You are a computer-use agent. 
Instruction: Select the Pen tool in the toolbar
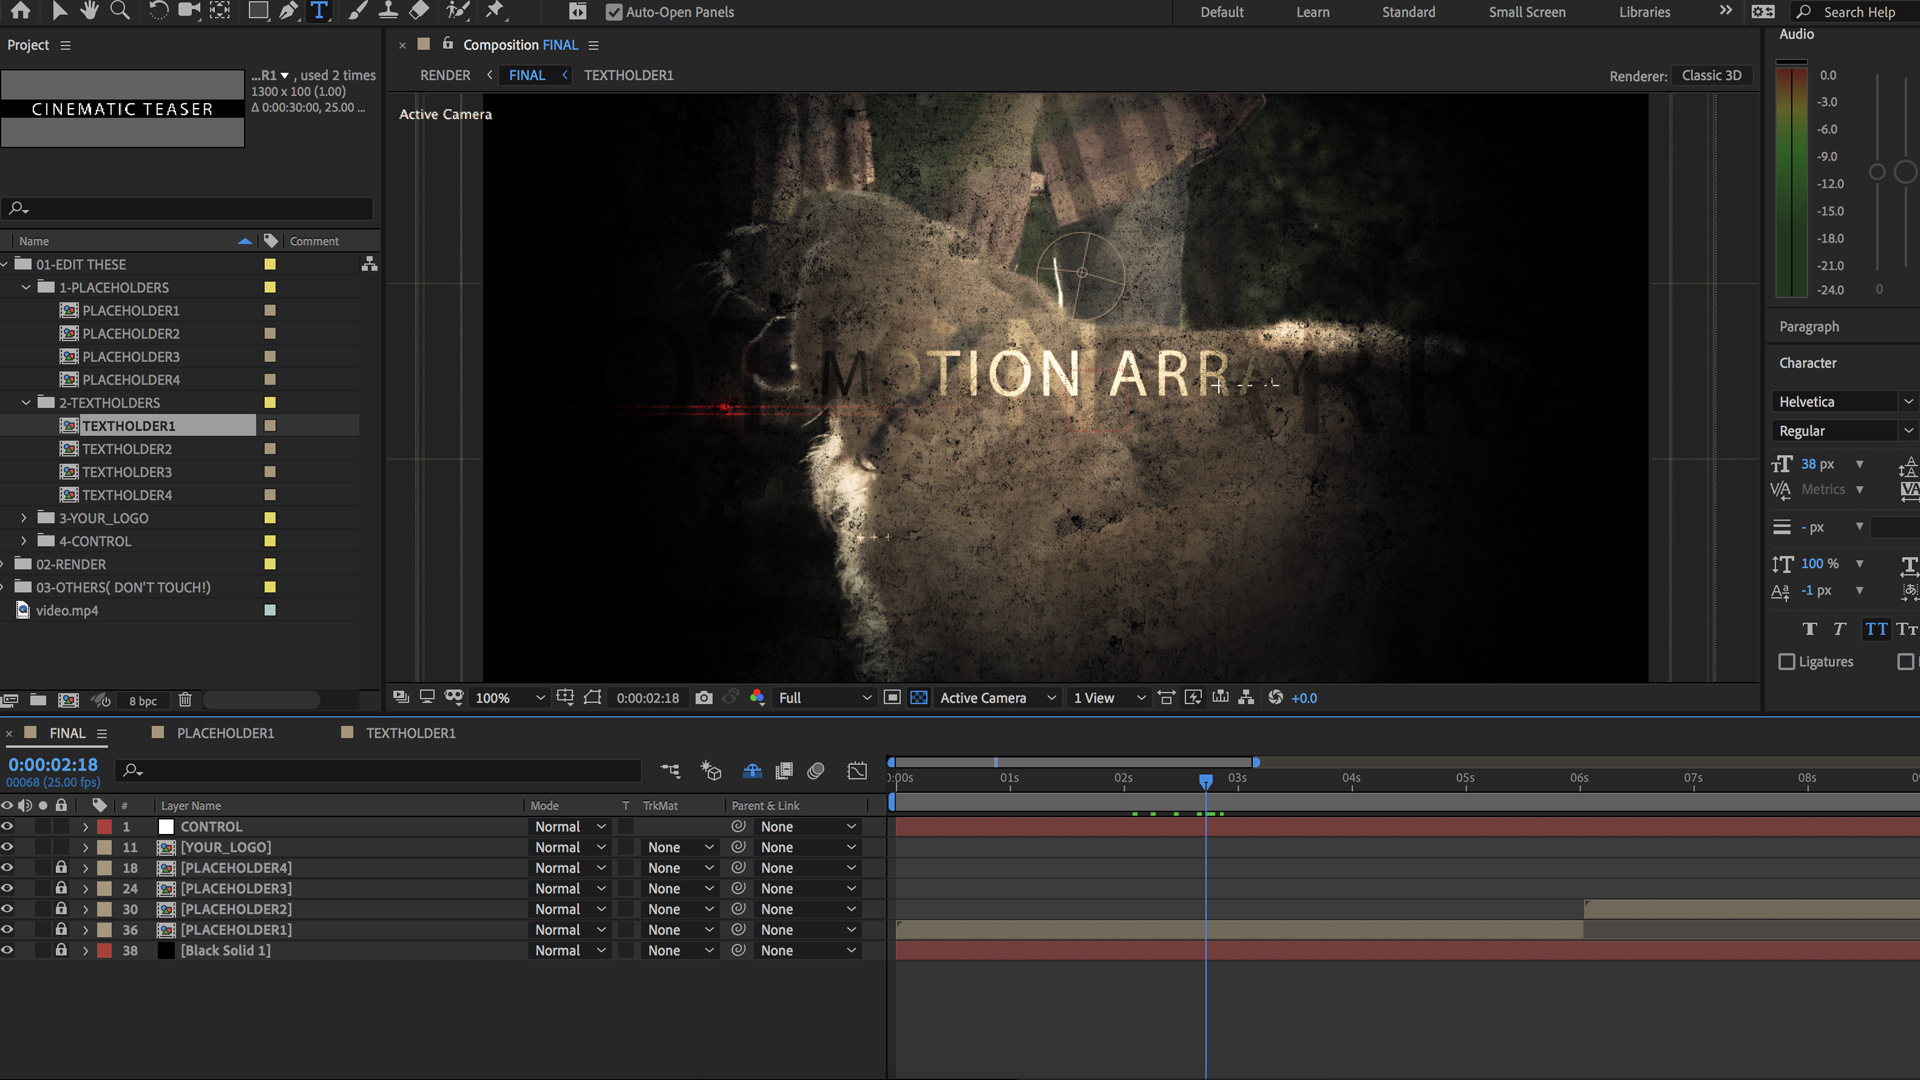pos(289,11)
